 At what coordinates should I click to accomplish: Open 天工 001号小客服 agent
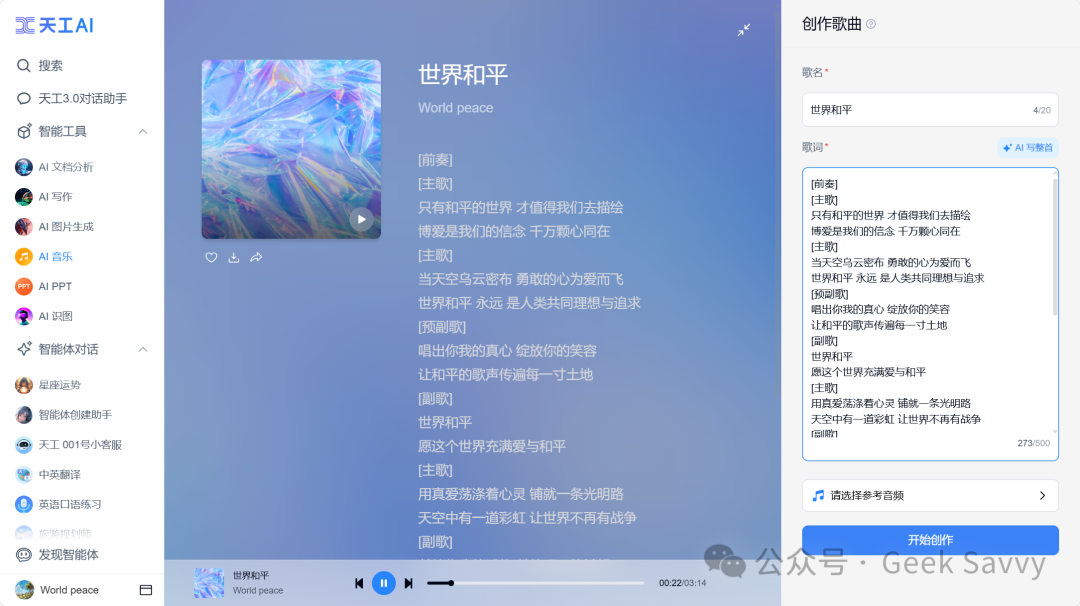[68, 445]
